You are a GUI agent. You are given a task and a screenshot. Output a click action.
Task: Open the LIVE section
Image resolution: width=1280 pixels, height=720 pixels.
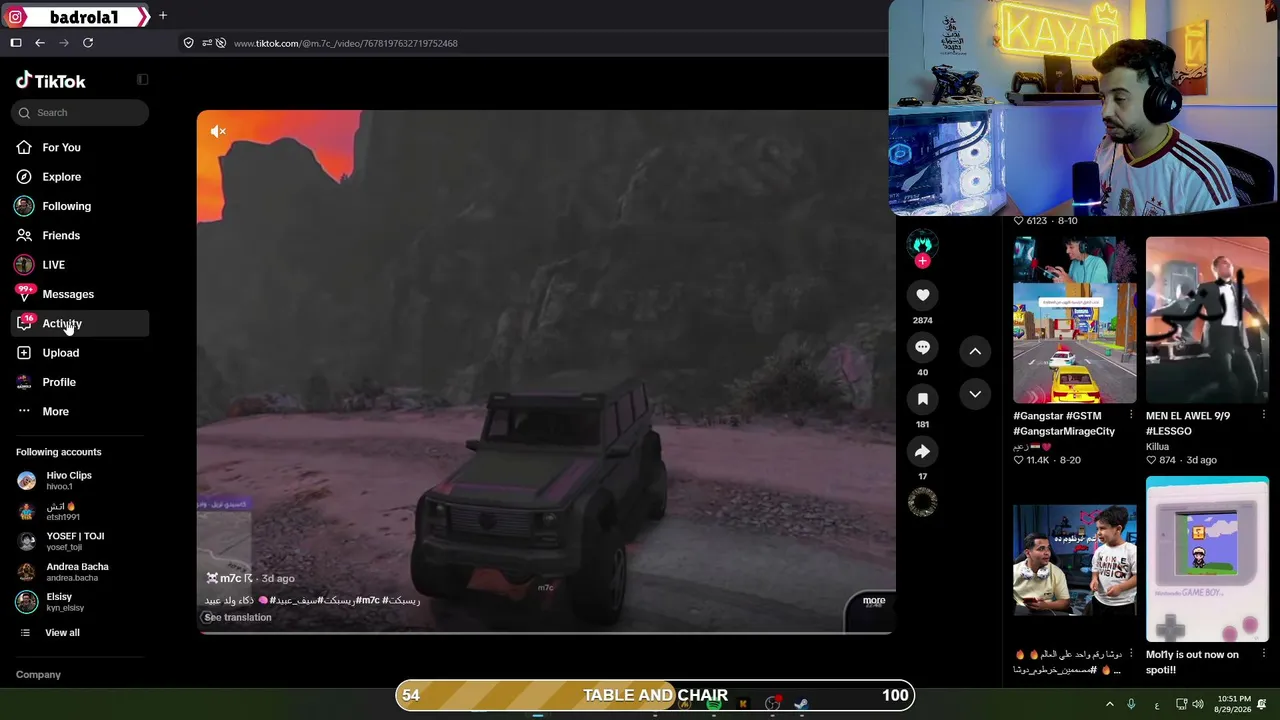tap(80, 265)
